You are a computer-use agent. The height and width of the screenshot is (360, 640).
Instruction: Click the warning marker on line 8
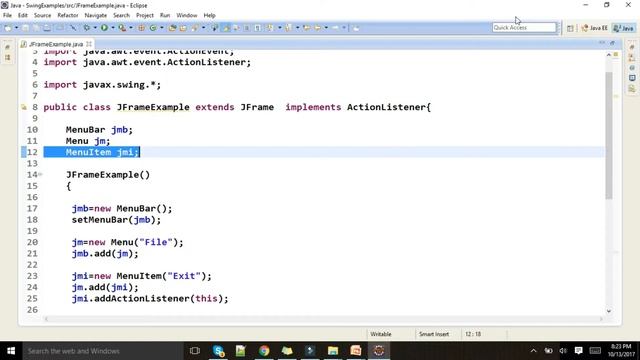tap(24, 107)
